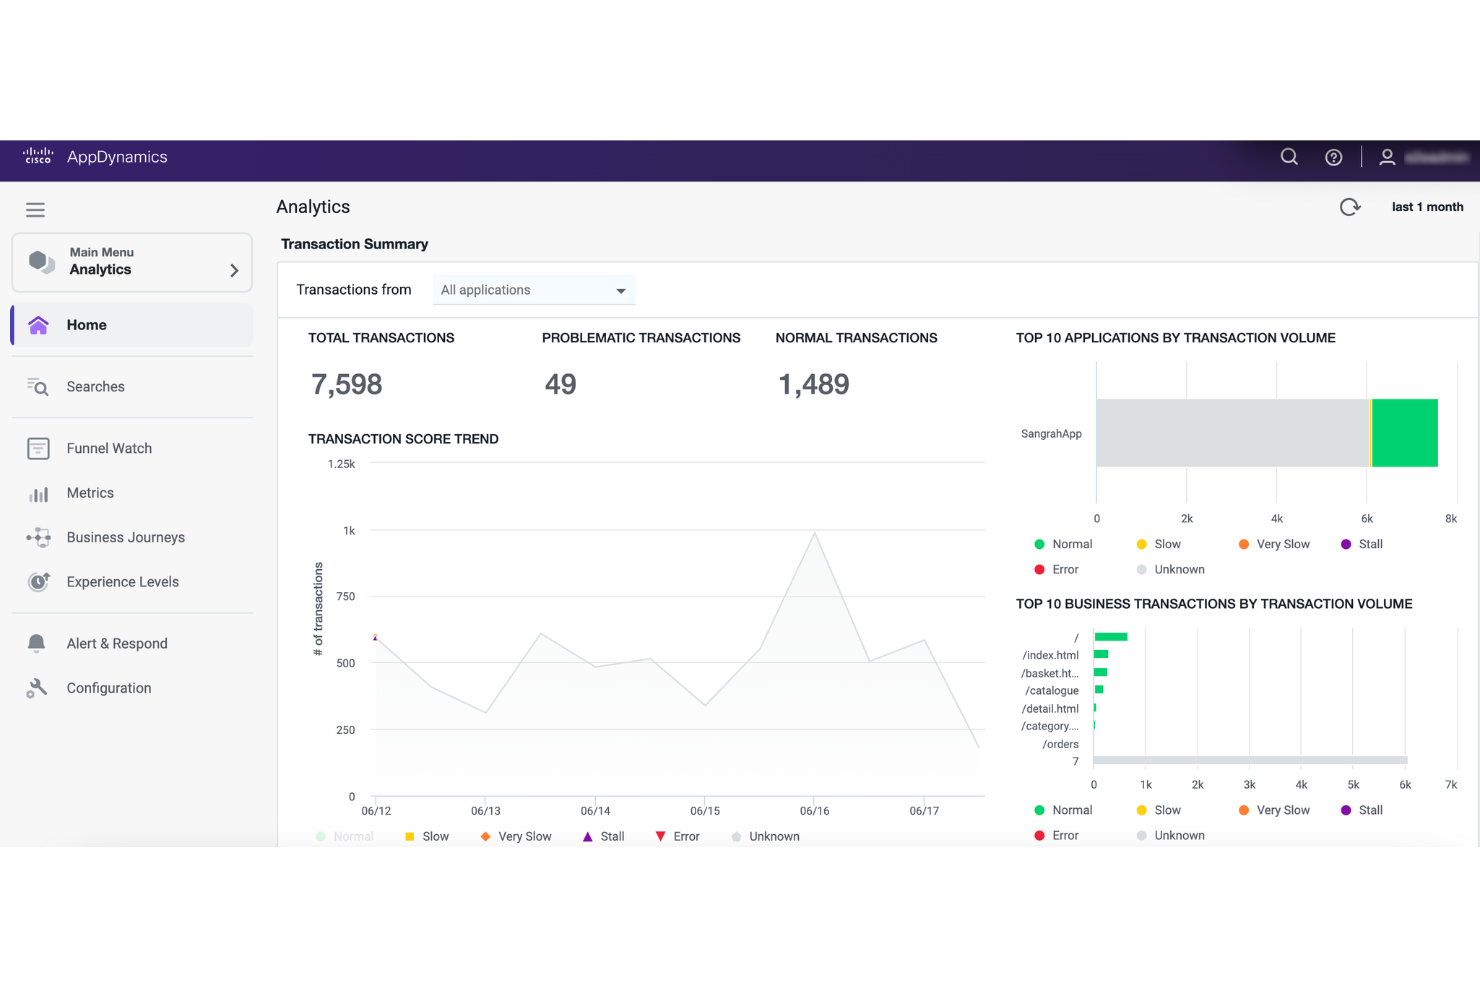Open the hamburger navigation menu

pyautogui.click(x=35, y=210)
